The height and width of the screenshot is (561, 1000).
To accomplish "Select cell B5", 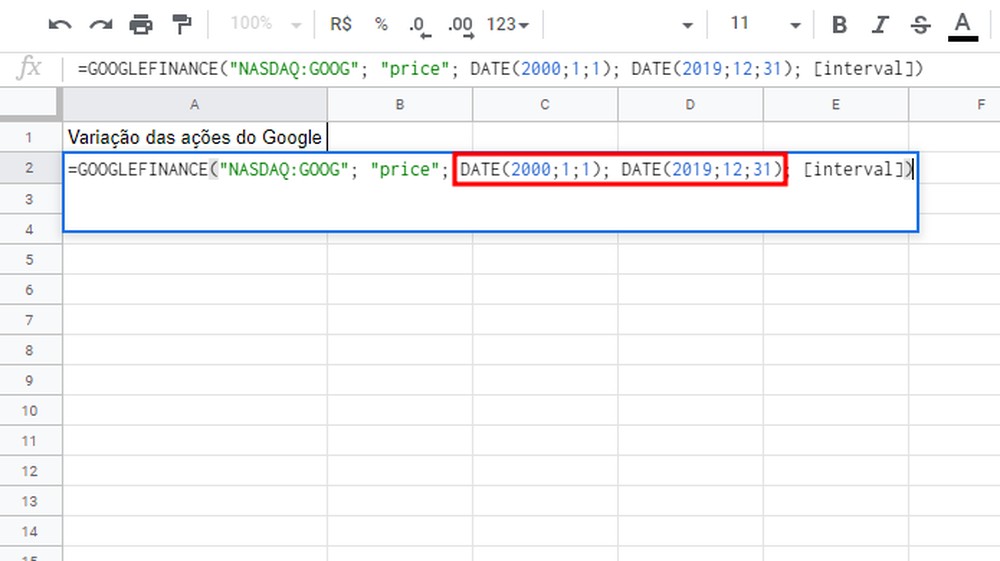I will pos(400,259).
